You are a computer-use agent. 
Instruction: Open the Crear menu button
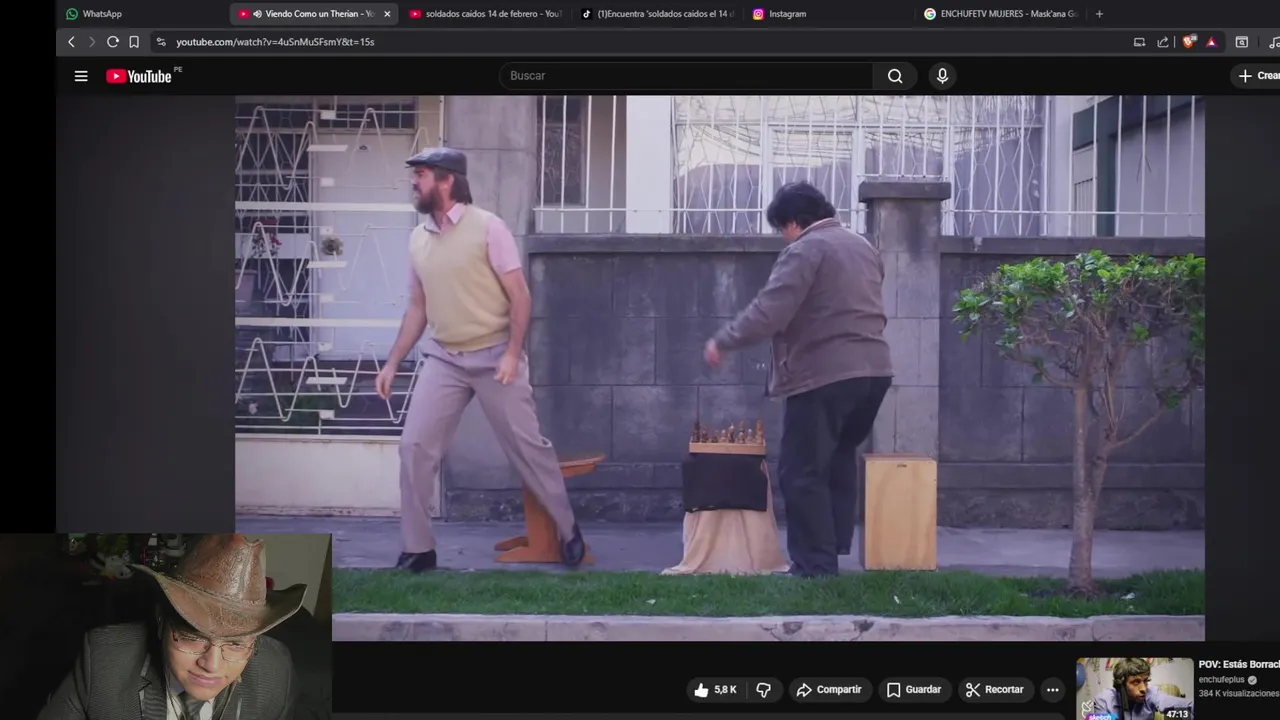pyautogui.click(x=1258, y=76)
